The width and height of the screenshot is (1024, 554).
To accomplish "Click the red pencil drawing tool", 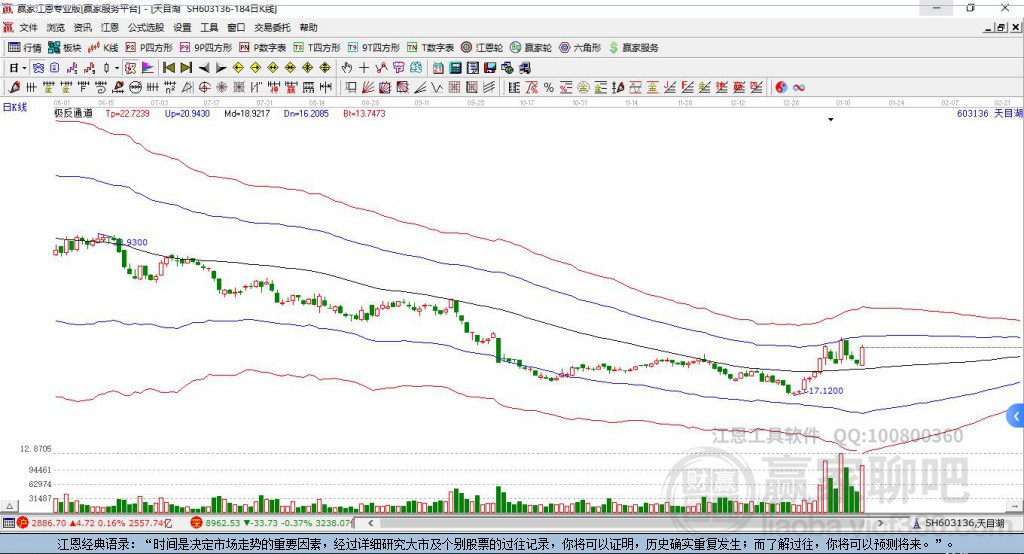I will click(x=14, y=87).
